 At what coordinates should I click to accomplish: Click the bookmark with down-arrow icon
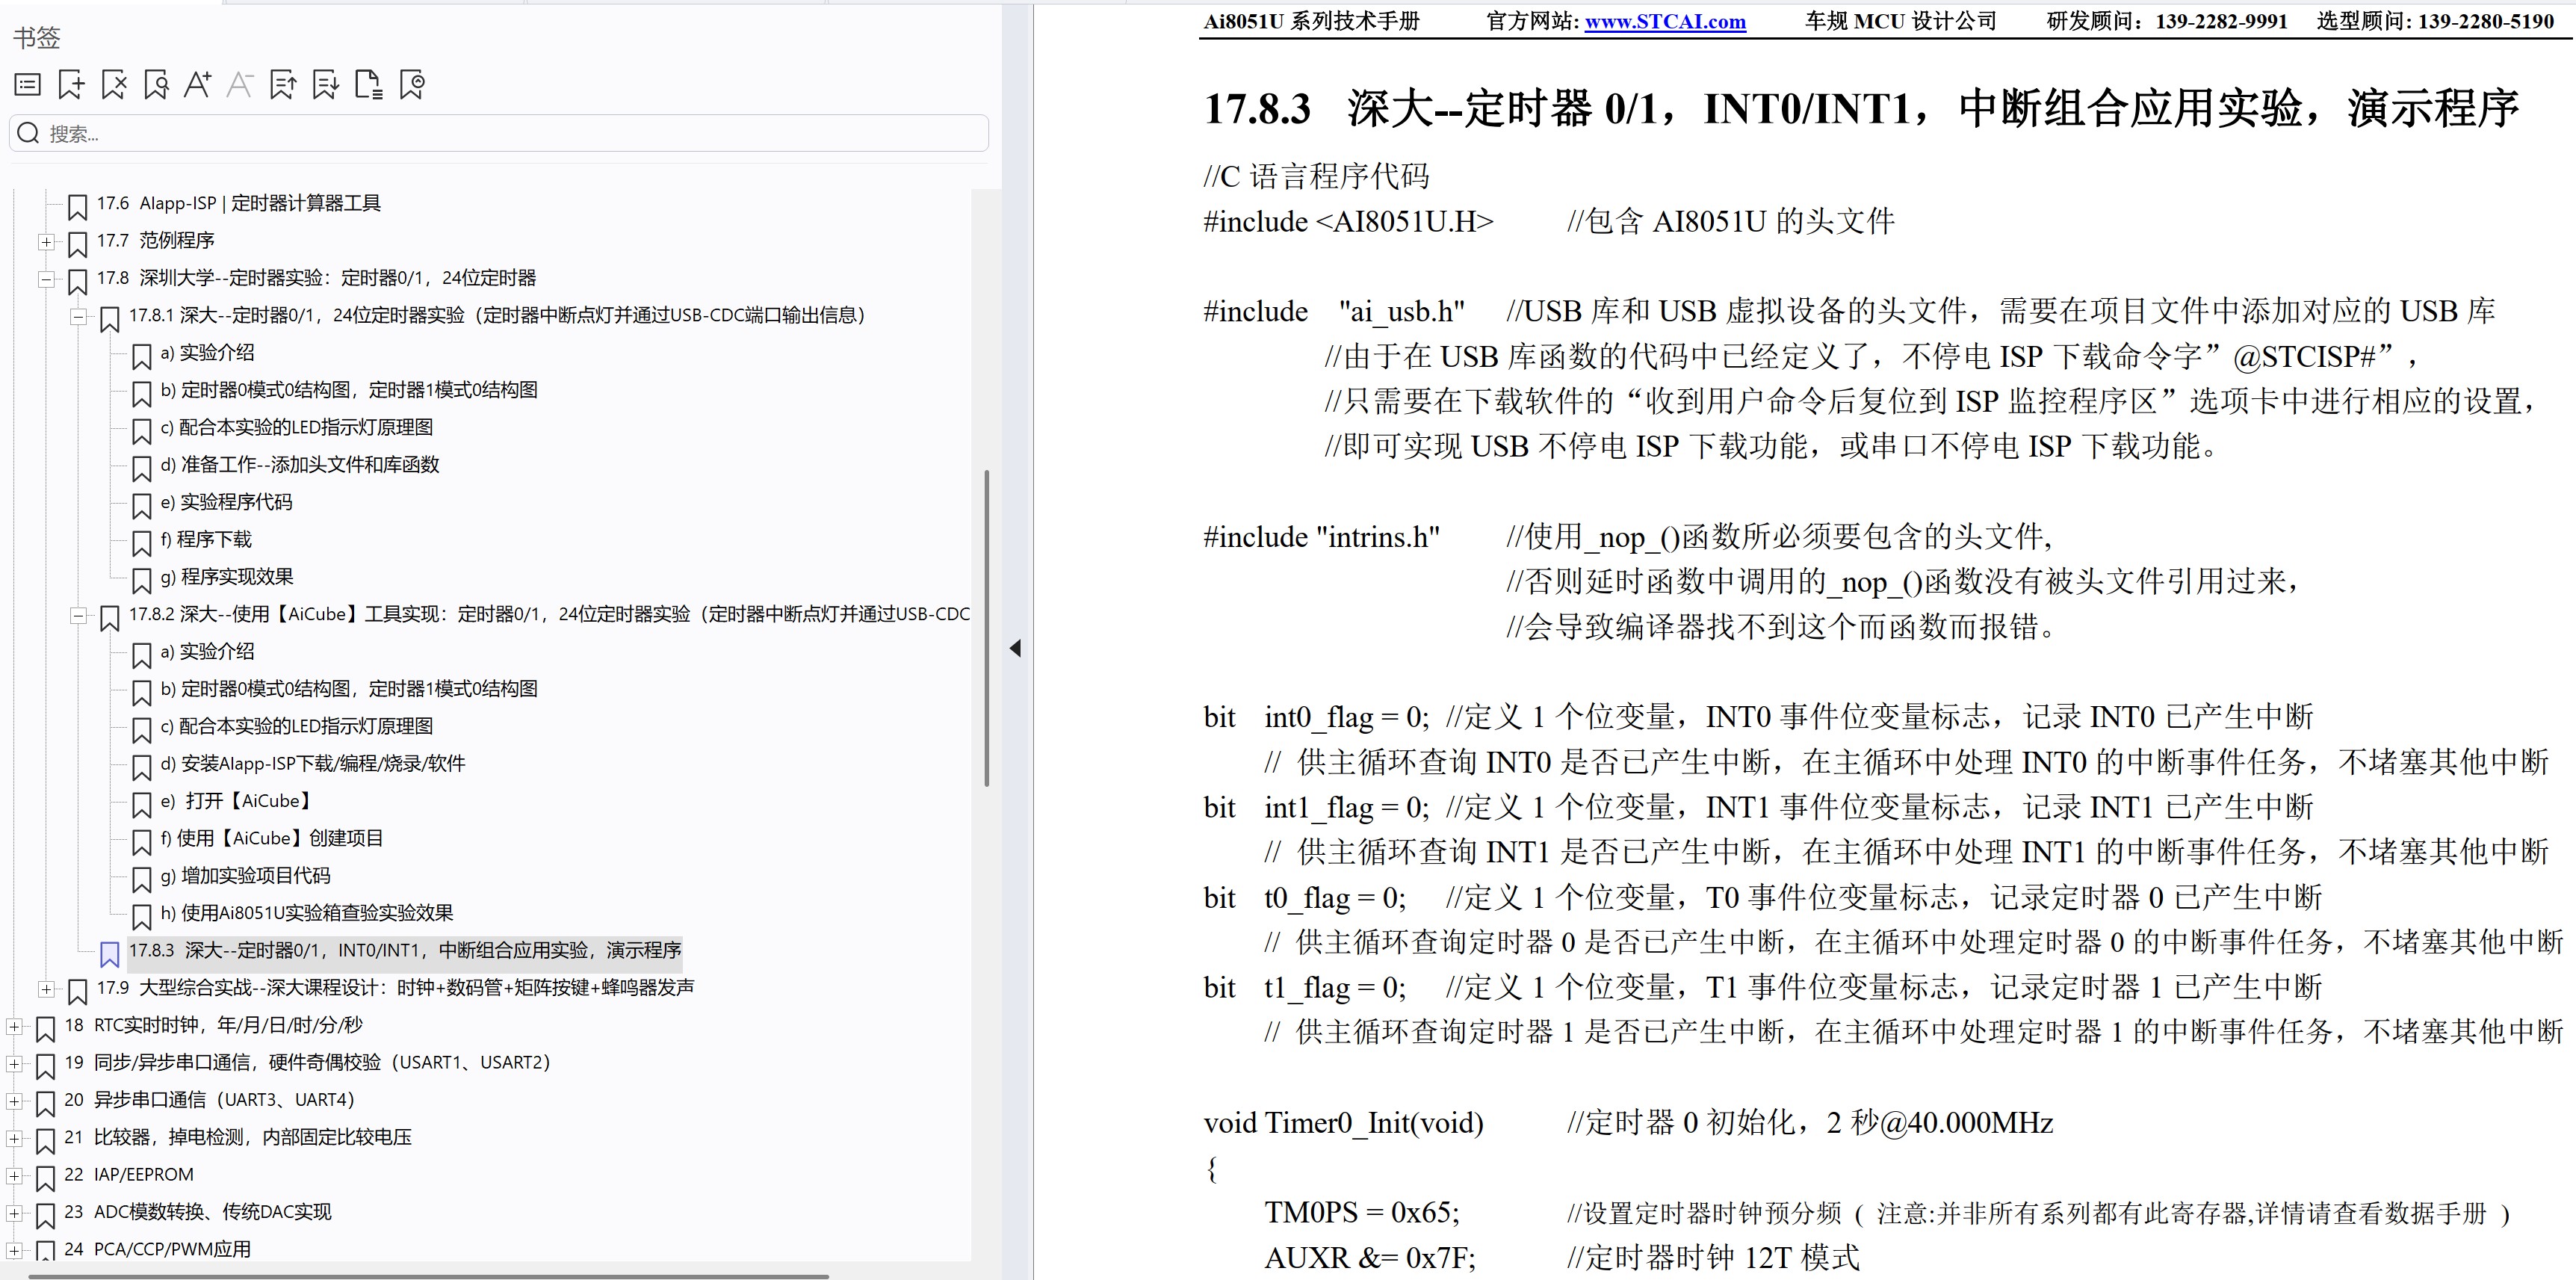pos(326,85)
